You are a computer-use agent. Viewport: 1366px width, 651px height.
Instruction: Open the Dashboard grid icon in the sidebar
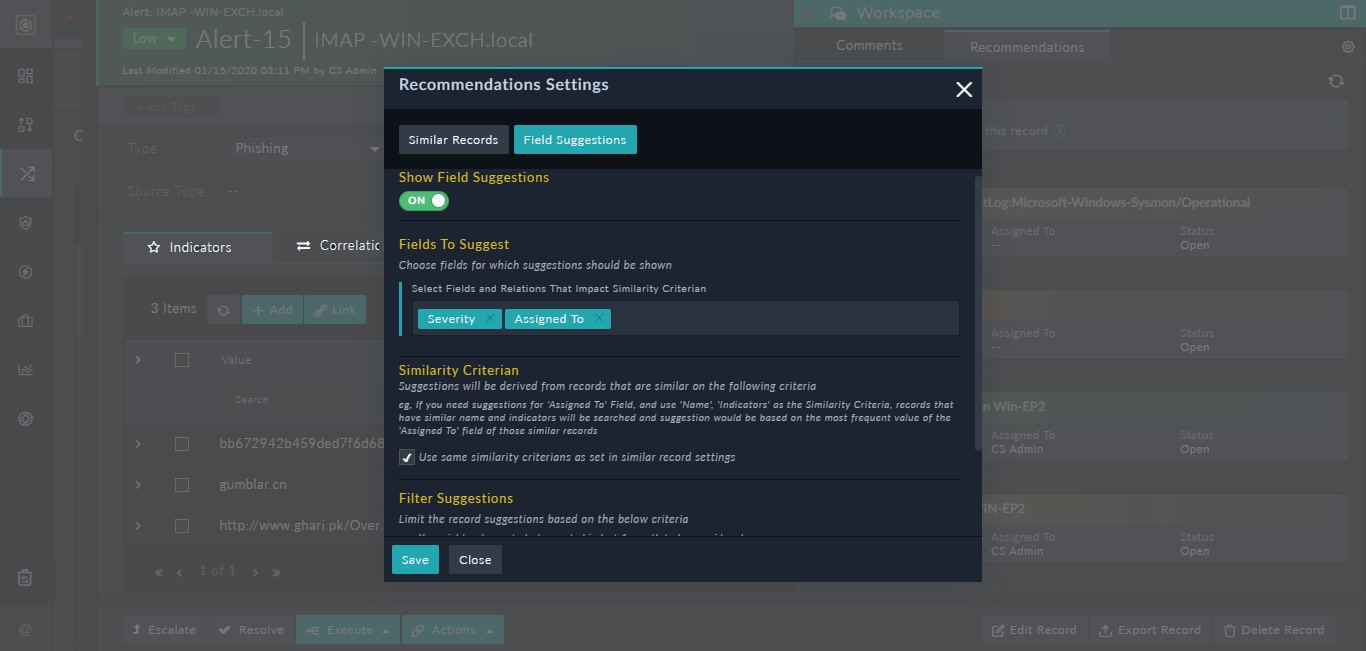25,75
